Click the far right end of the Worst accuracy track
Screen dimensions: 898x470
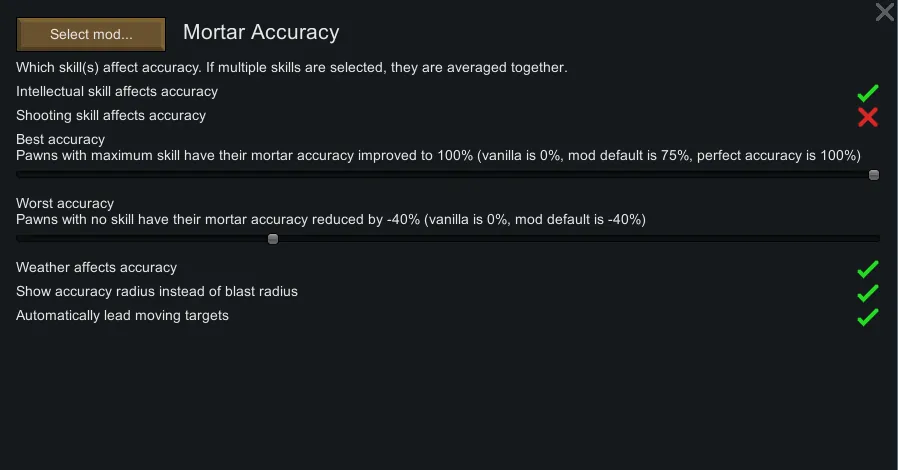tap(876, 238)
